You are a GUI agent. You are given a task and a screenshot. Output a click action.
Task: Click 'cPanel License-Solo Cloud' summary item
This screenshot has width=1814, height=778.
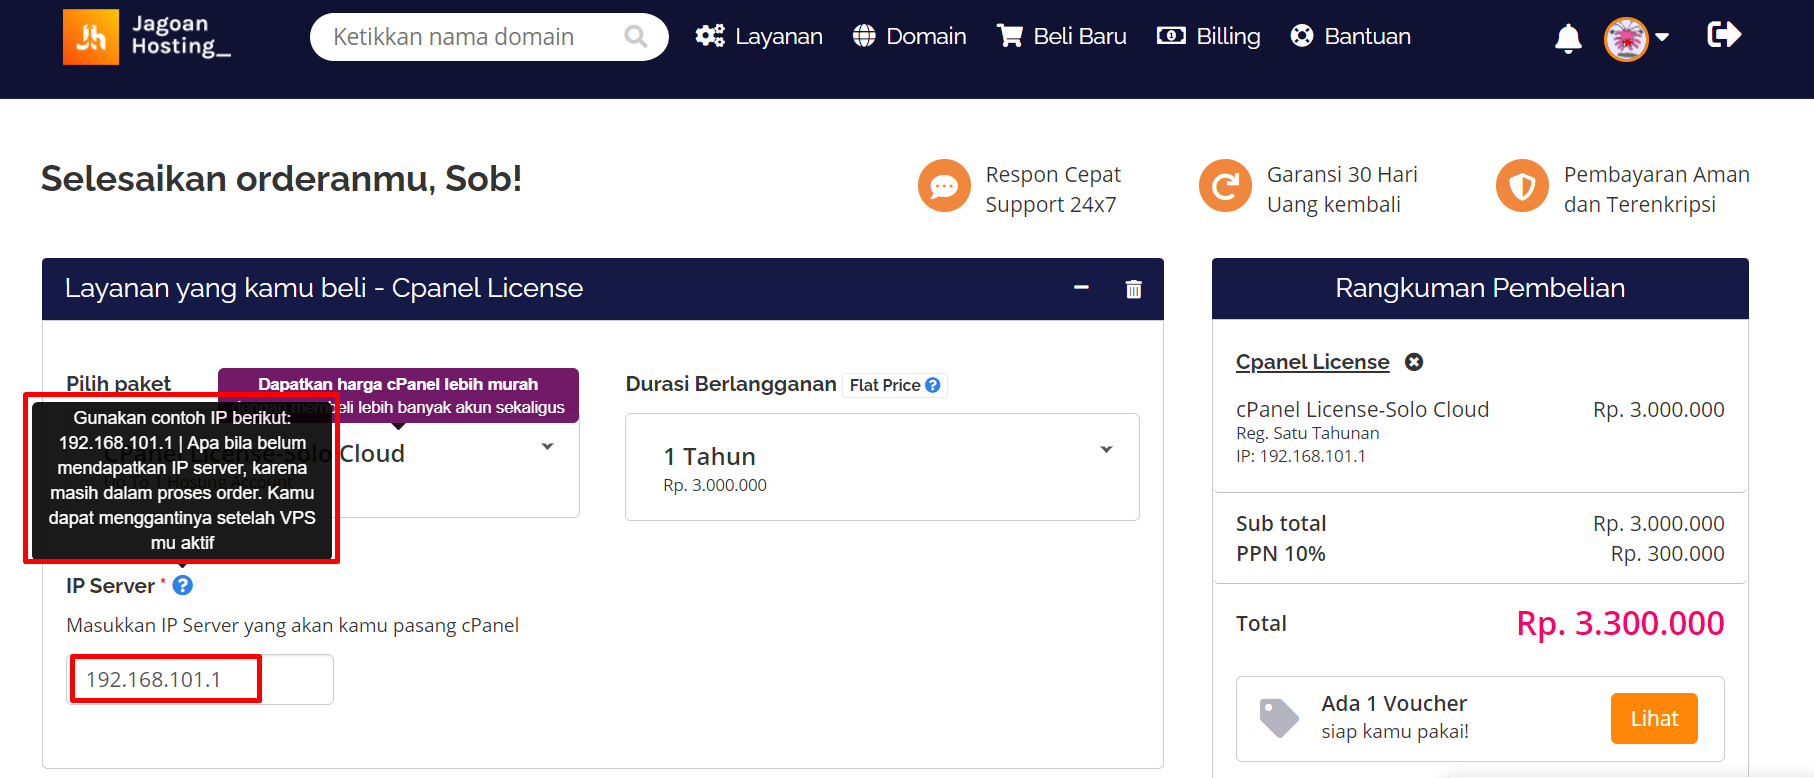click(1362, 409)
